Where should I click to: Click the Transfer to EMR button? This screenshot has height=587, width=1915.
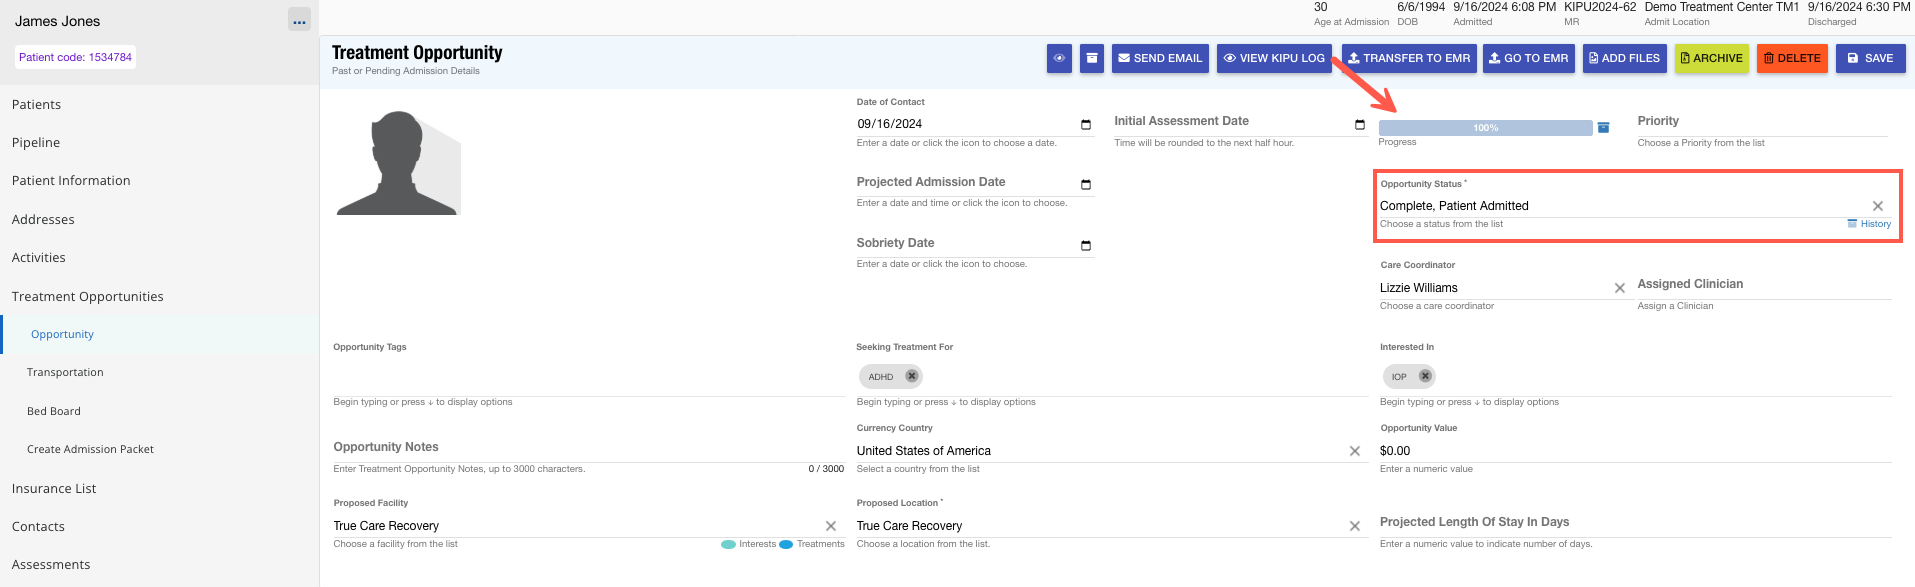1409,58
